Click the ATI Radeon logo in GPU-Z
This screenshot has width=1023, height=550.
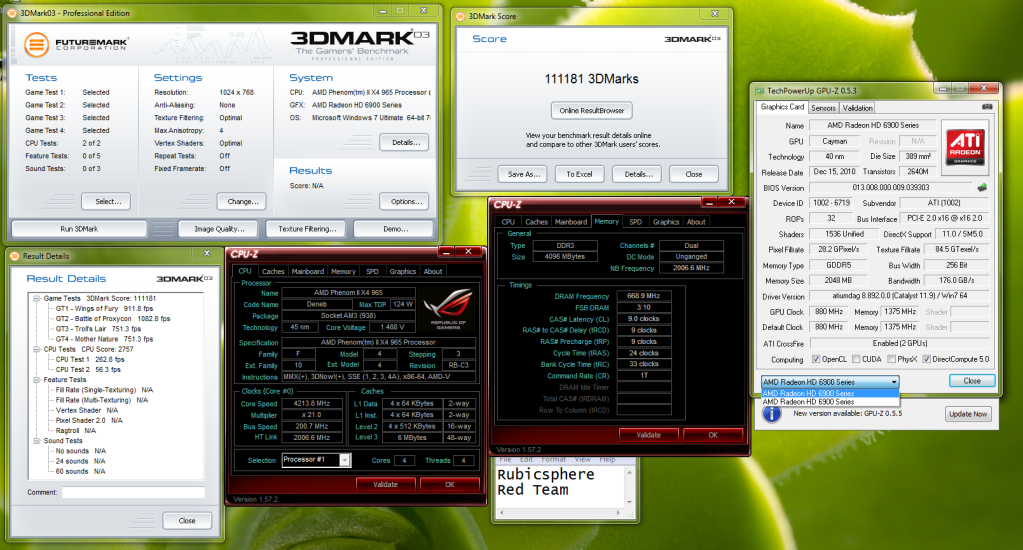(x=965, y=146)
